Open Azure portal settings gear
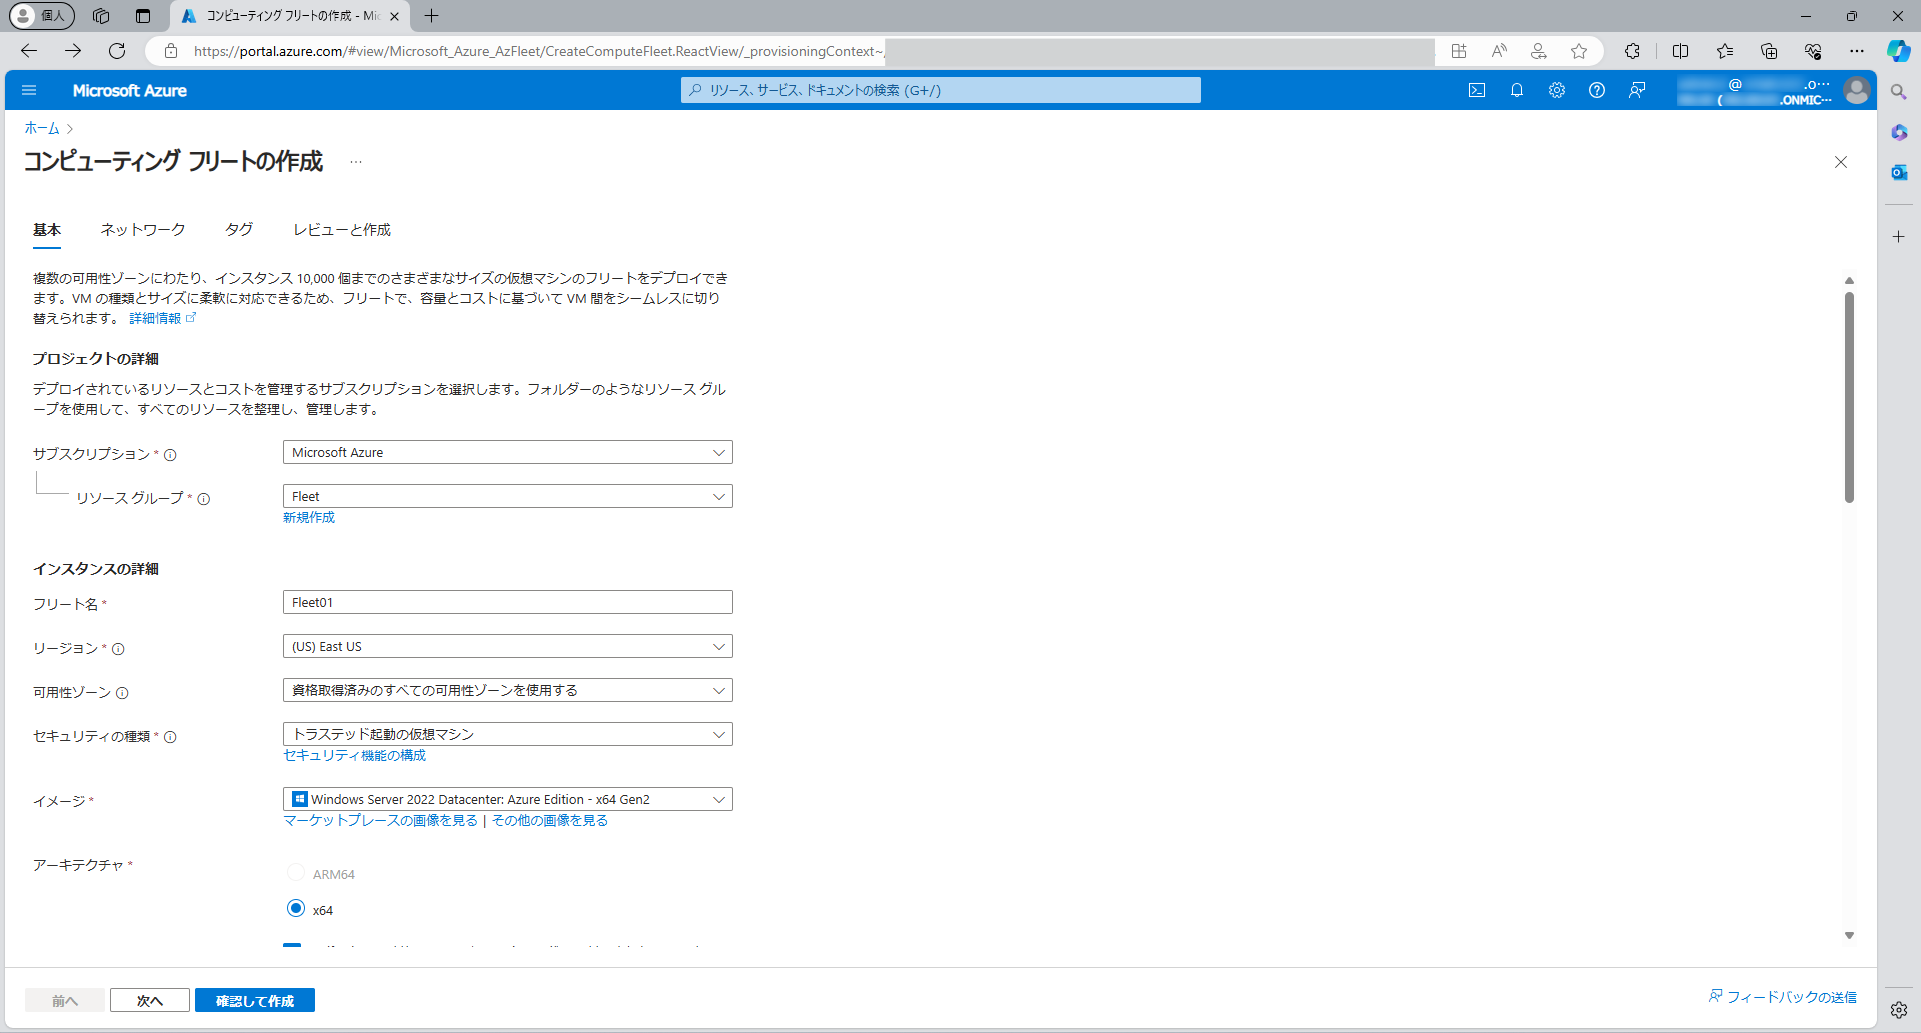 pyautogui.click(x=1557, y=90)
